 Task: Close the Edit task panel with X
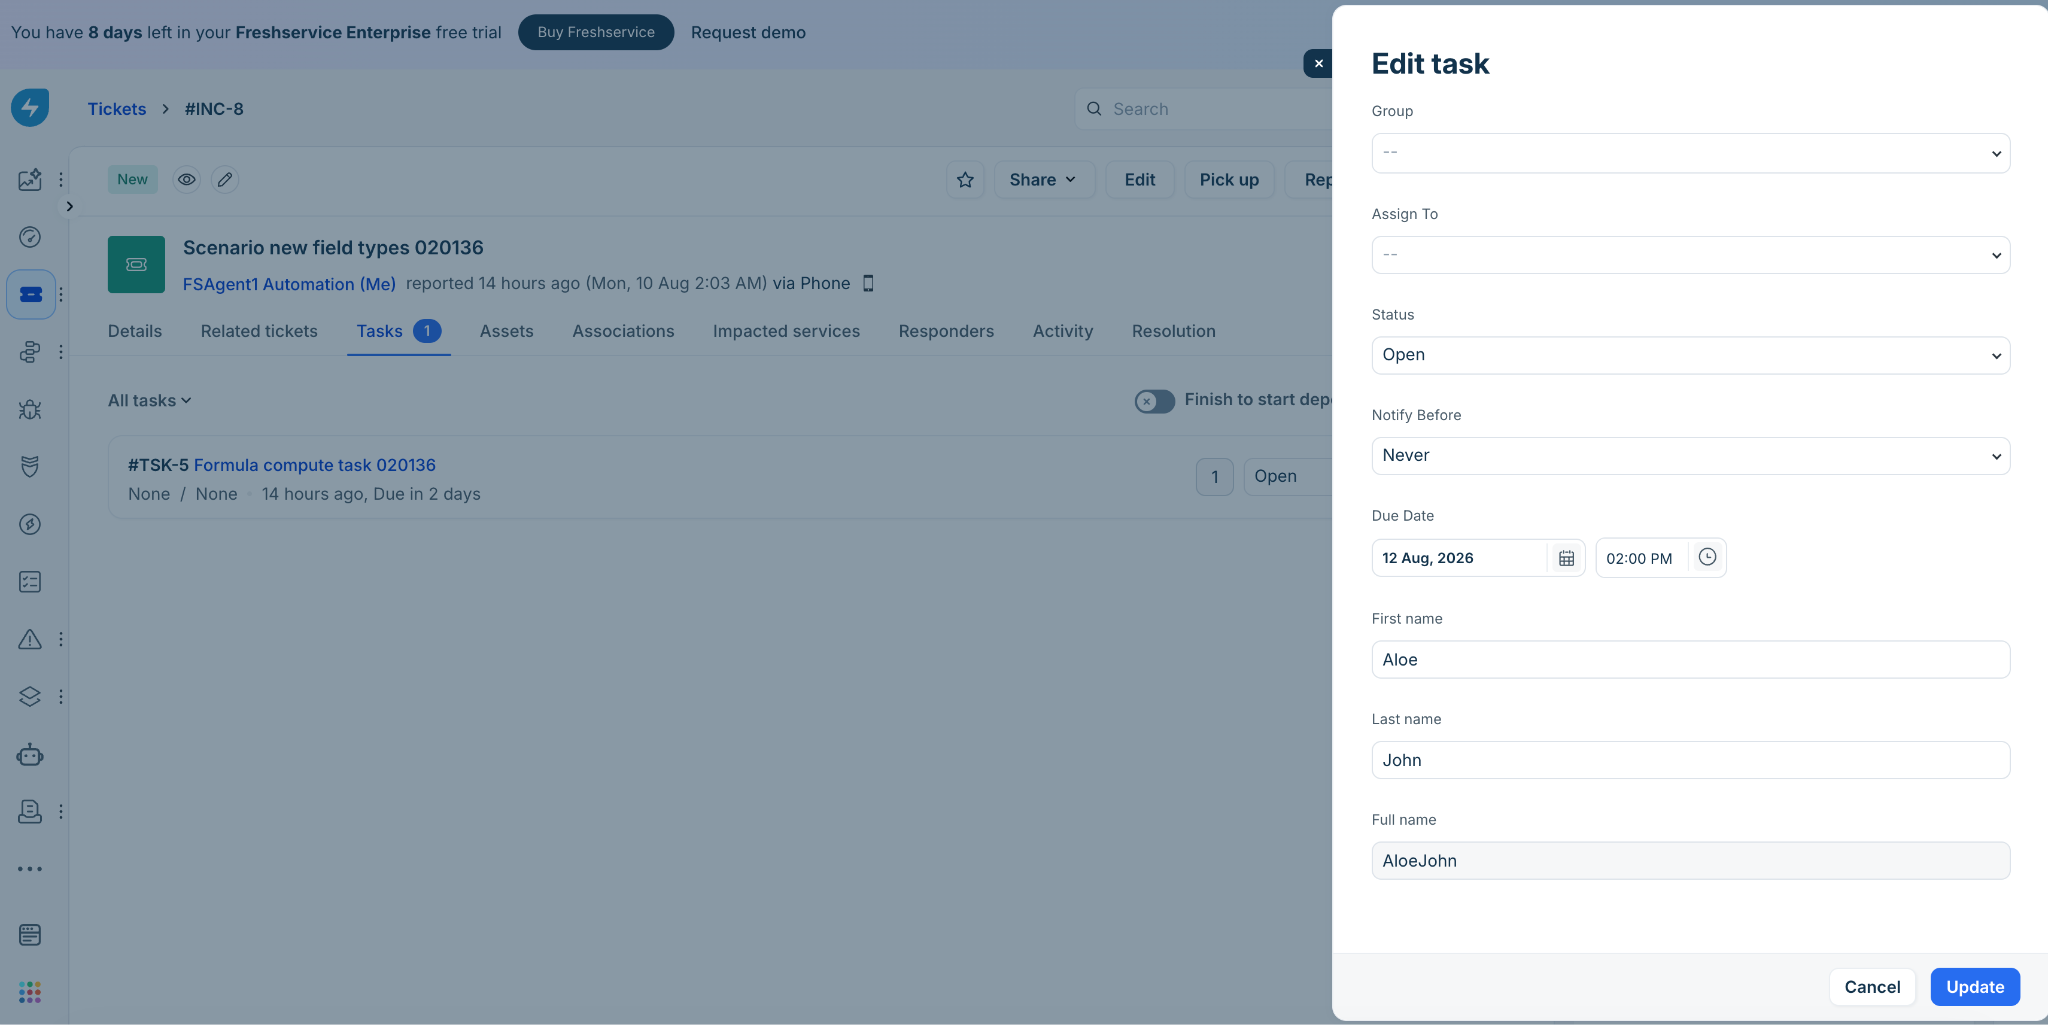(1318, 63)
